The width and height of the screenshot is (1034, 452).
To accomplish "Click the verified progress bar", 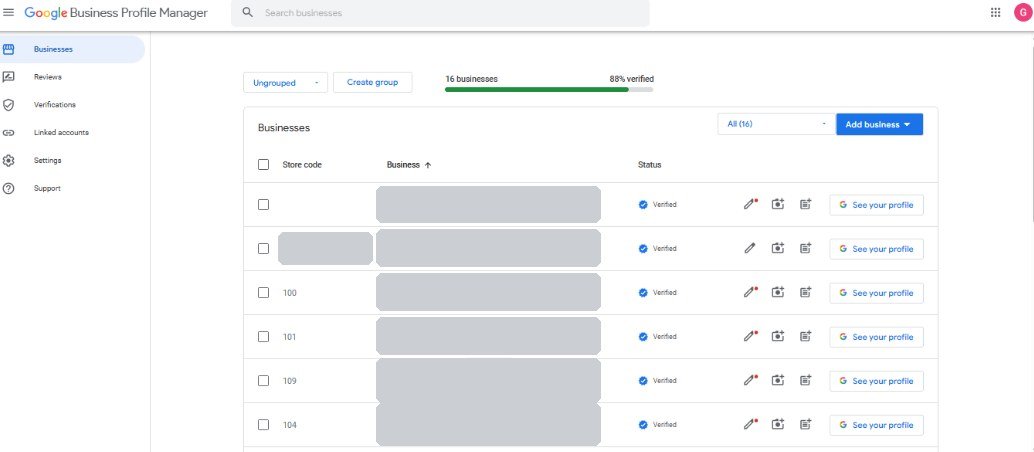I will tap(549, 89).
